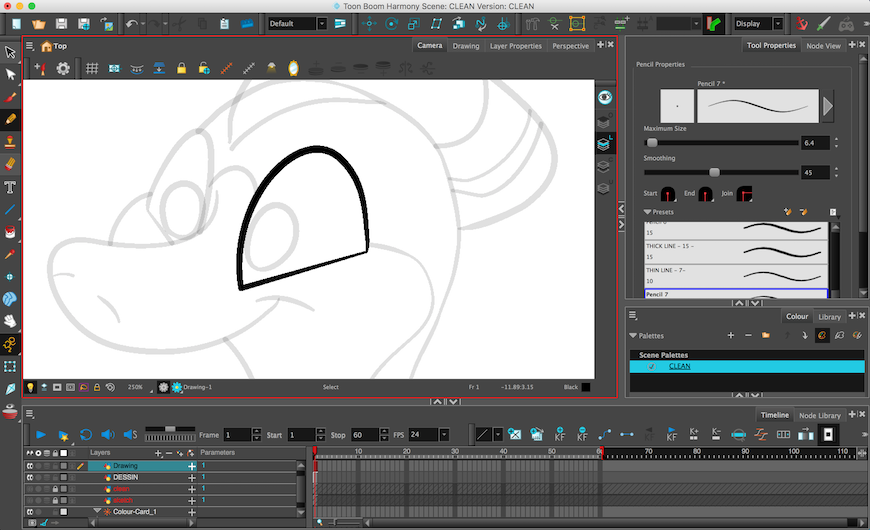Screen dimensions: 870x530
Task: Unlock the clean layer padlock
Action: click(x=55, y=489)
